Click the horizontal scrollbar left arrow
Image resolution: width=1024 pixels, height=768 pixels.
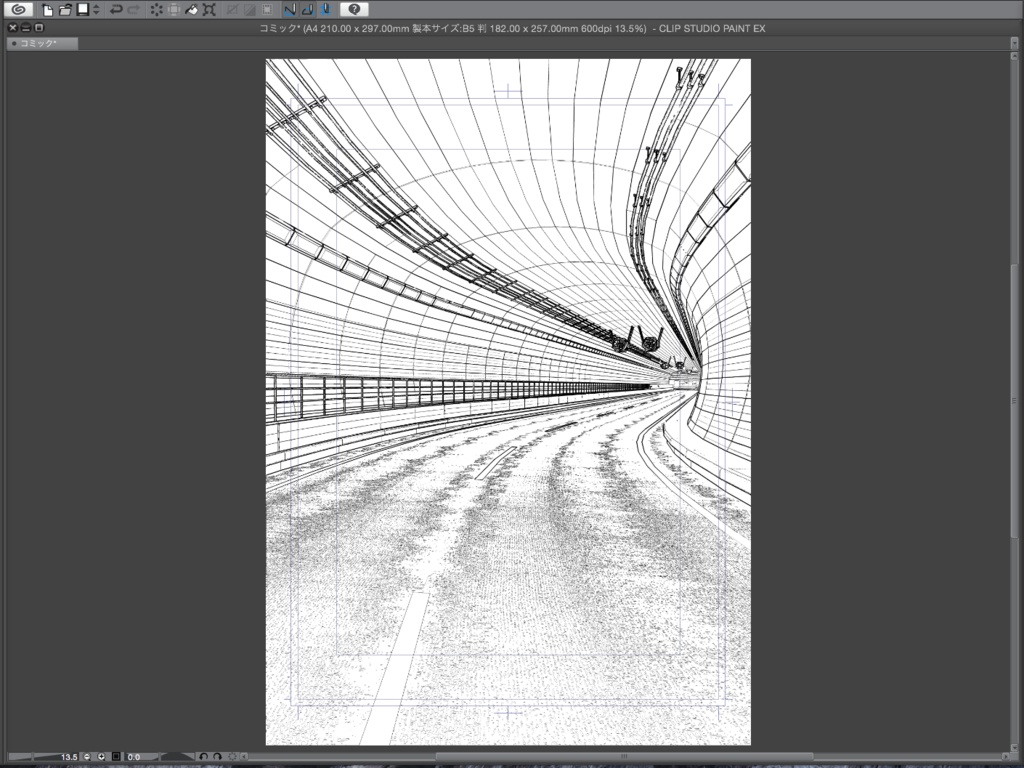244,757
